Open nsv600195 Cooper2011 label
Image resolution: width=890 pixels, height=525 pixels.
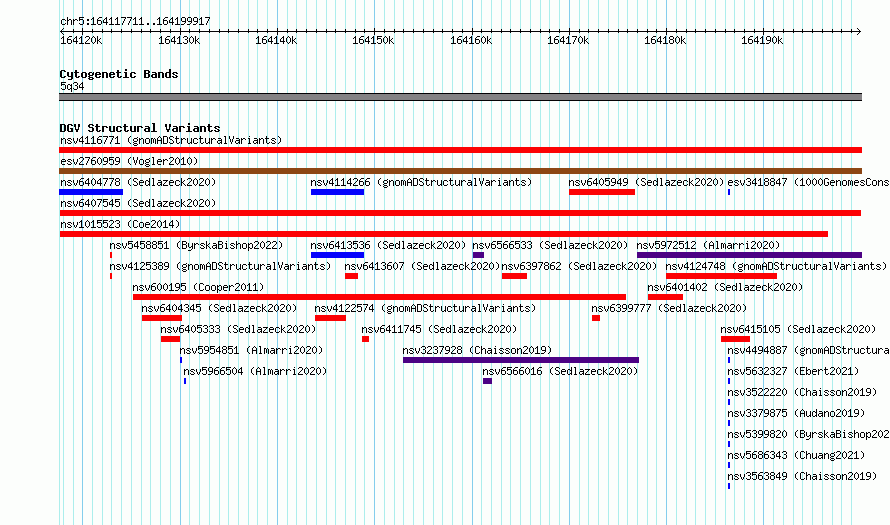(x=198, y=287)
